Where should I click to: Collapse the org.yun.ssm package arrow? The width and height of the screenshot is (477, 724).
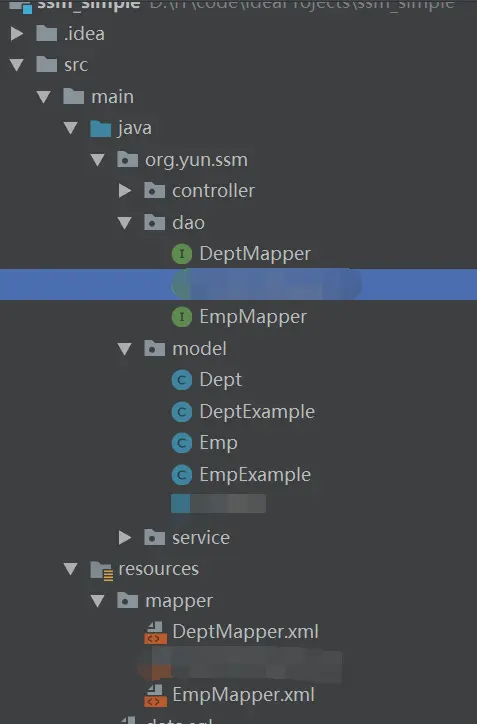point(97,160)
